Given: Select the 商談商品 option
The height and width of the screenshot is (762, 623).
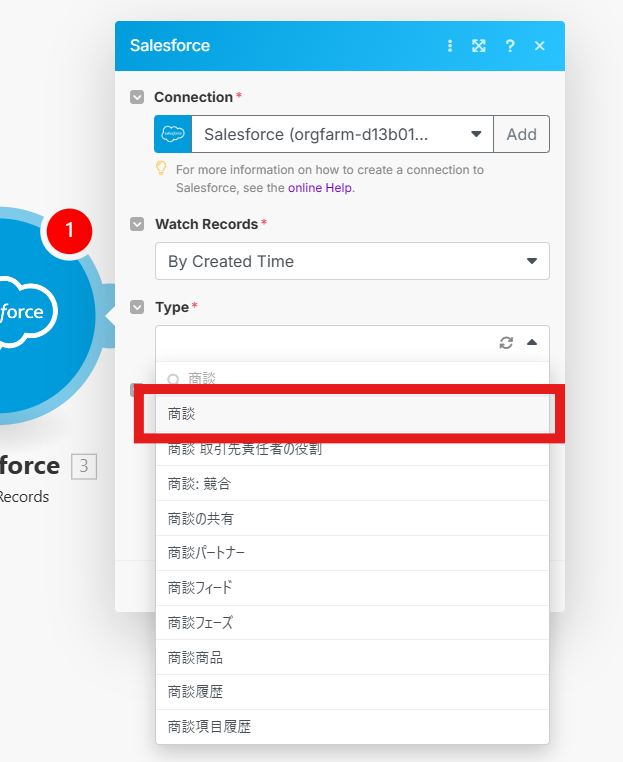Looking at the screenshot, I should pyautogui.click(x=352, y=658).
